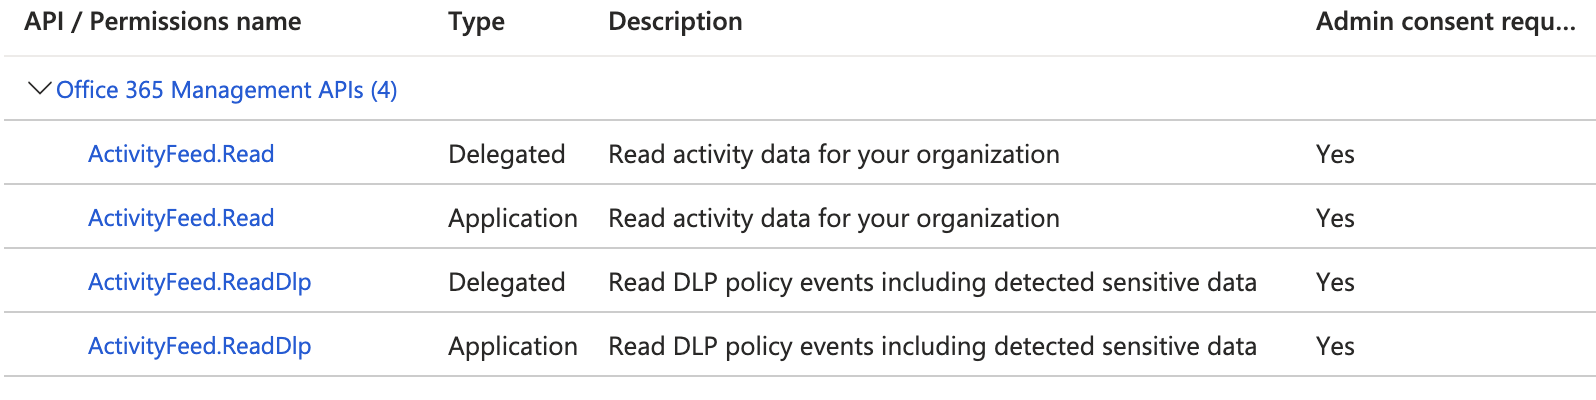Screen dimensions: 1596x400
Task: Click Yes admin consent for Delegated ActivityFeed.Read
Action: [x=1335, y=154]
